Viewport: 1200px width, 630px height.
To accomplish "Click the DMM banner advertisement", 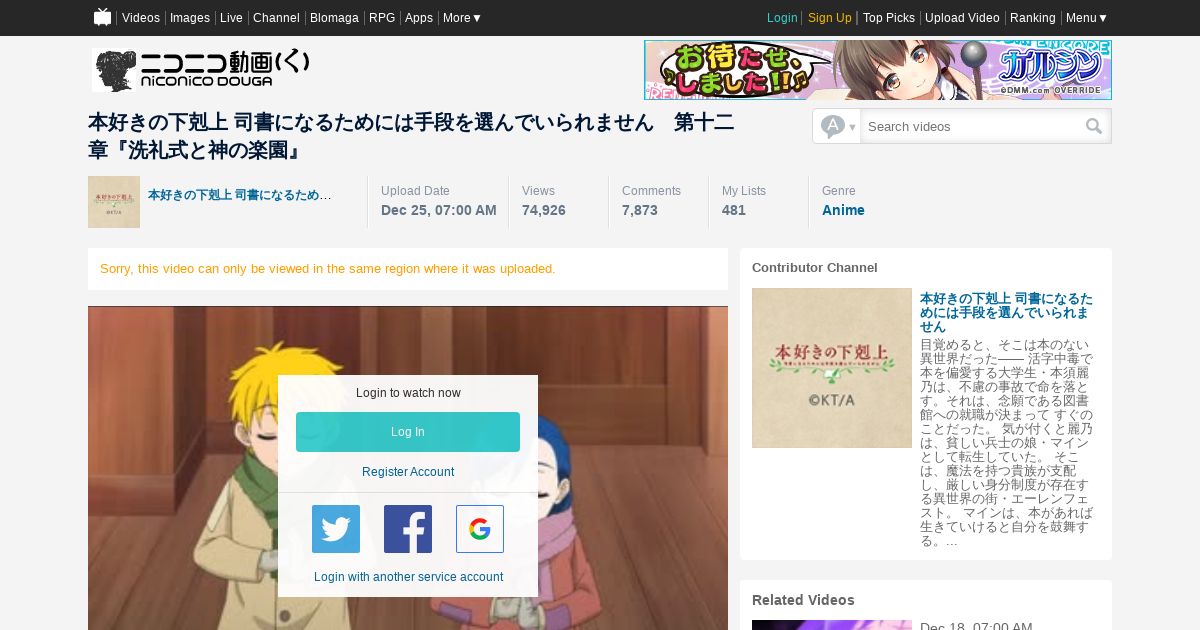I will coord(878,70).
